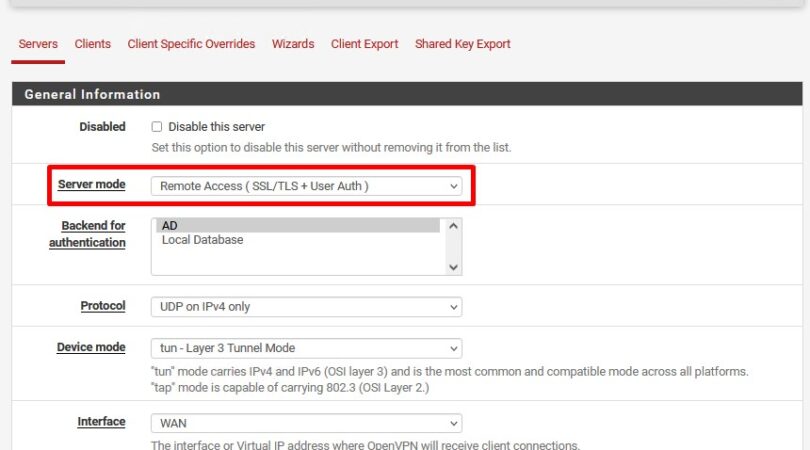This screenshot has height=450, width=810.
Task: Expand the Interface dropdown showing WAN
Action: click(x=305, y=423)
